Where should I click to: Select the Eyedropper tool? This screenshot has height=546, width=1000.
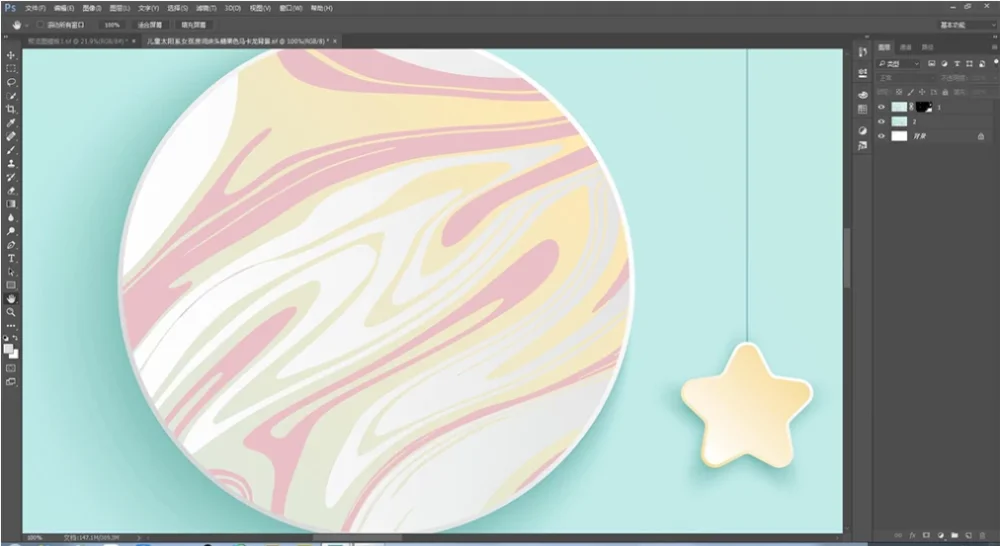pyautogui.click(x=11, y=122)
